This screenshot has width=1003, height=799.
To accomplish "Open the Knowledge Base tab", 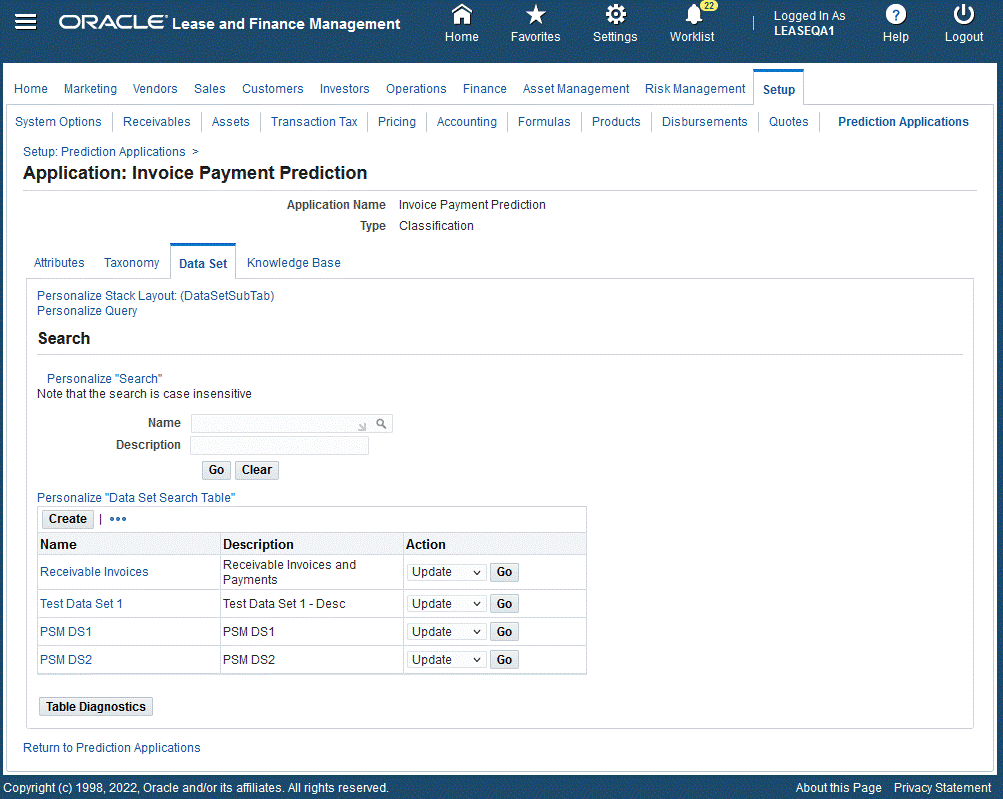I will pos(294,263).
